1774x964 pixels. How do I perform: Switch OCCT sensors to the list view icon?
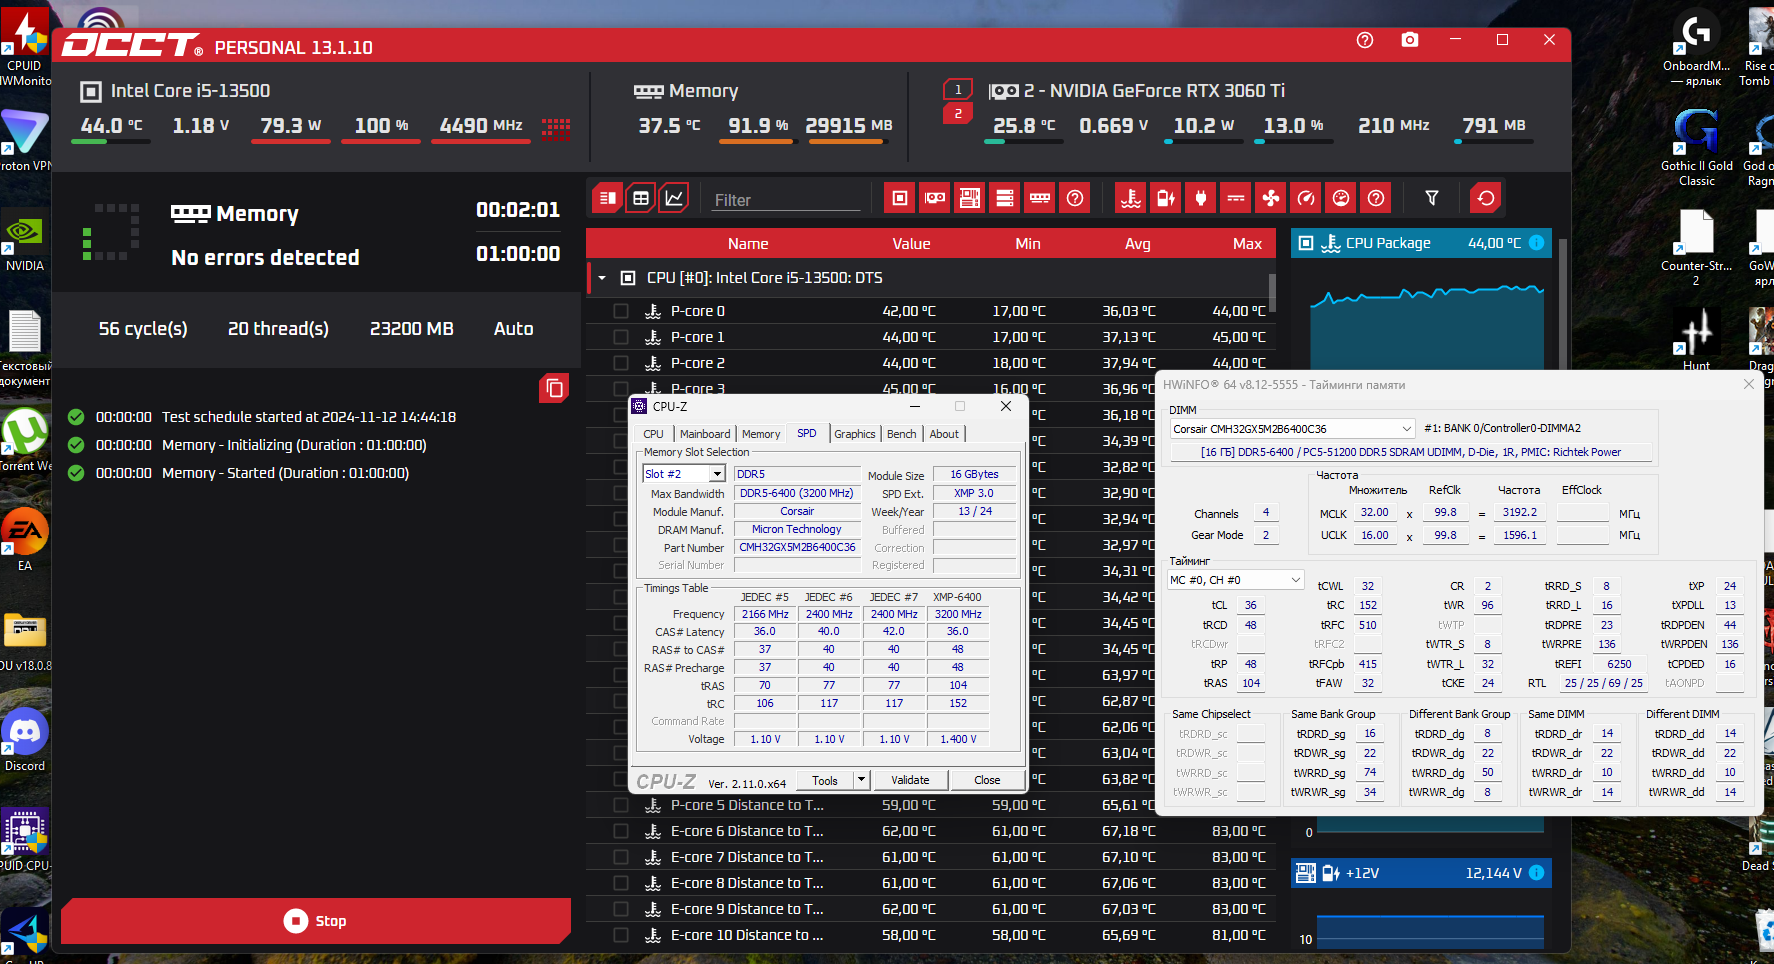point(607,198)
